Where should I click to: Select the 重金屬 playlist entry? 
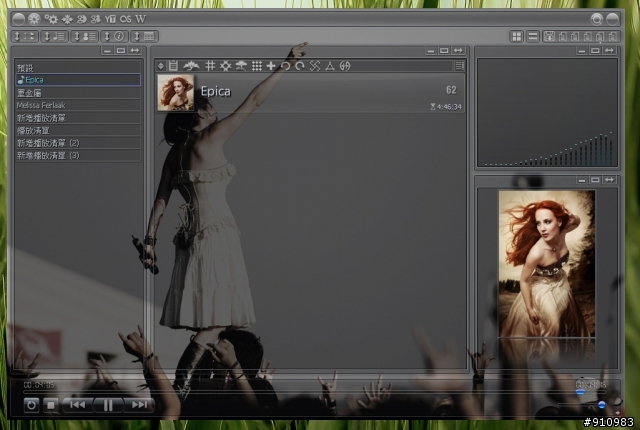click(x=78, y=93)
